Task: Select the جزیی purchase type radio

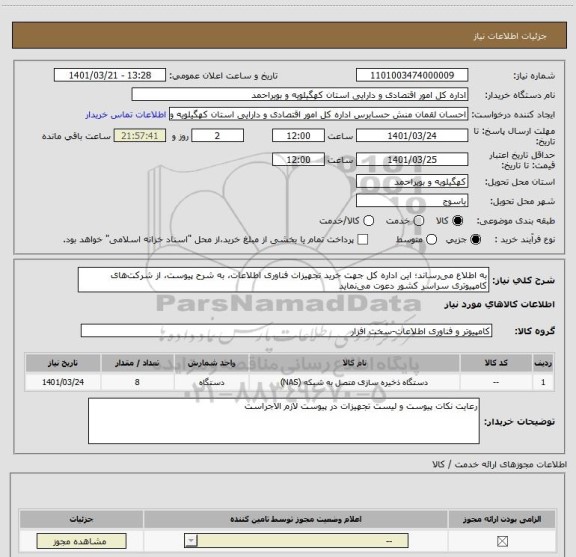Action: 476,240
